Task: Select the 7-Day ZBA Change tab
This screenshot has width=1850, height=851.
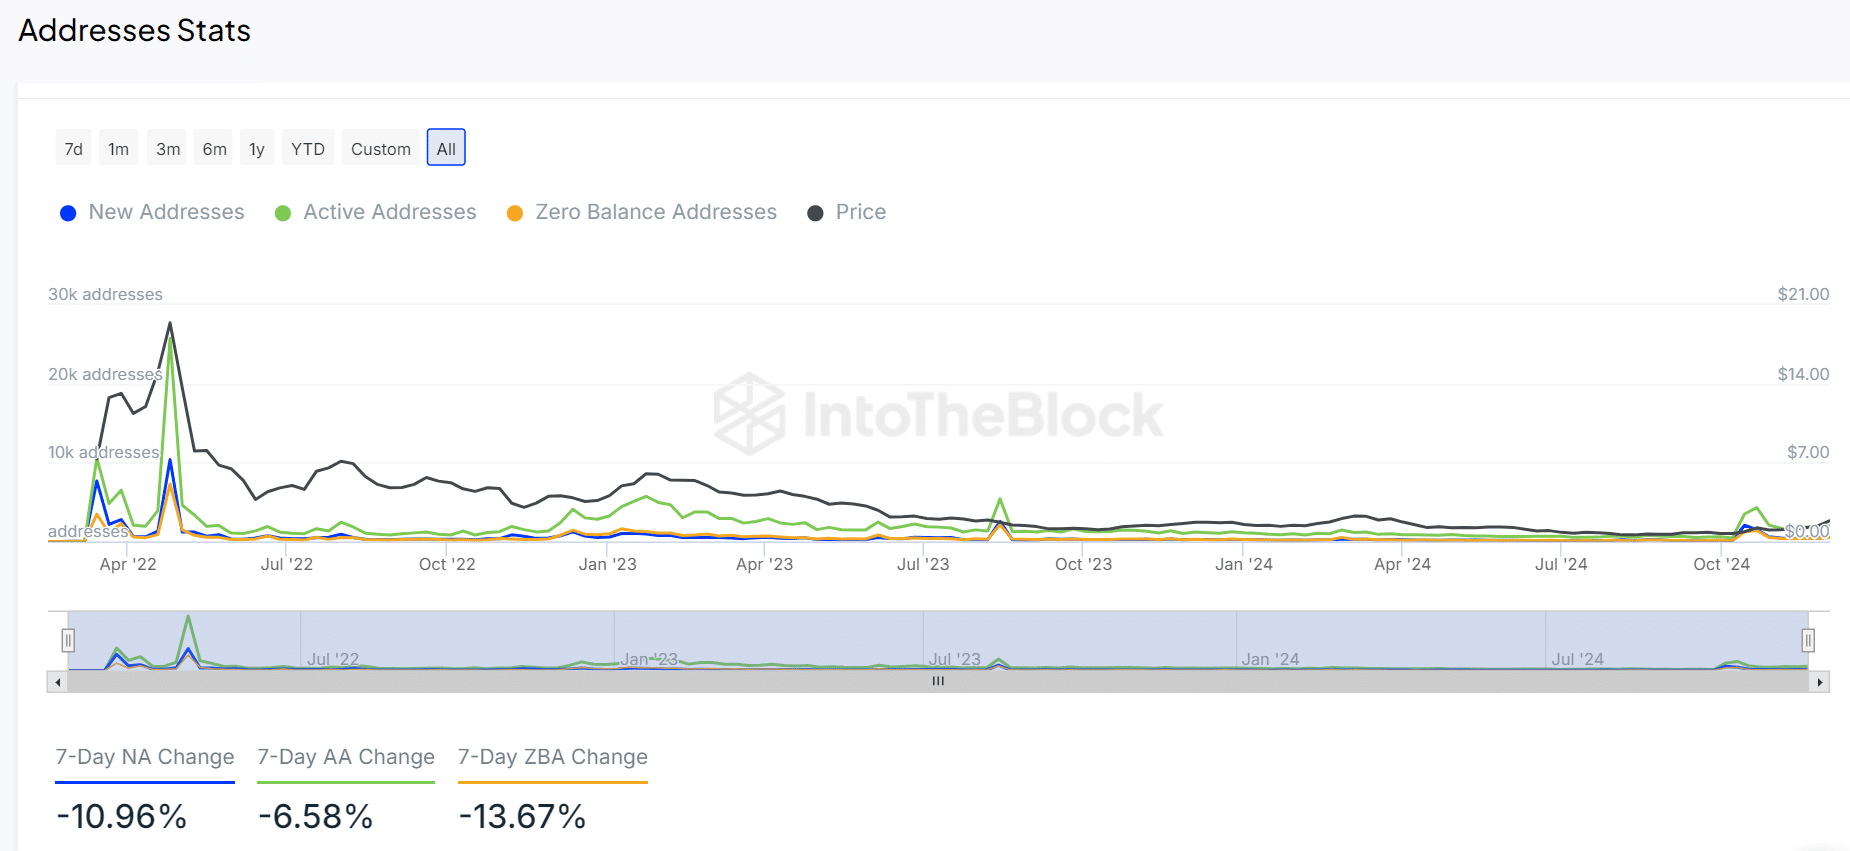Action: 553,757
